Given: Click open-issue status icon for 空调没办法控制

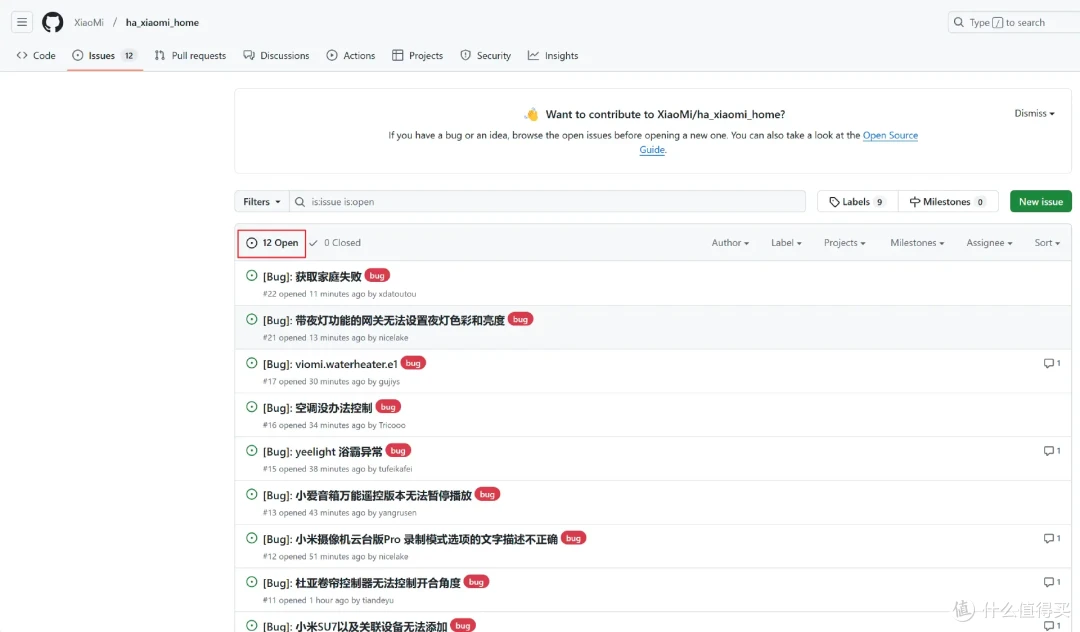Looking at the screenshot, I should [251, 407].
